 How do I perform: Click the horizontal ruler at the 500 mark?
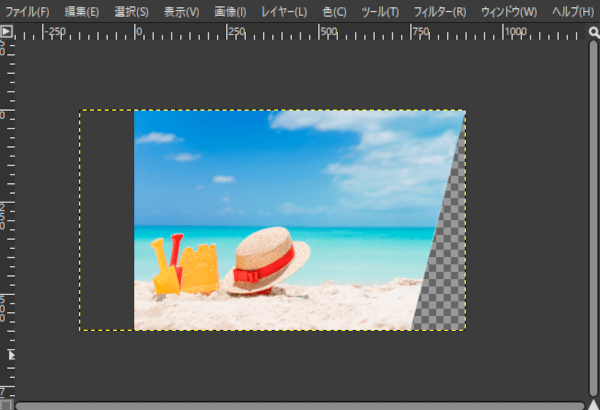click(x=327, y=32)
